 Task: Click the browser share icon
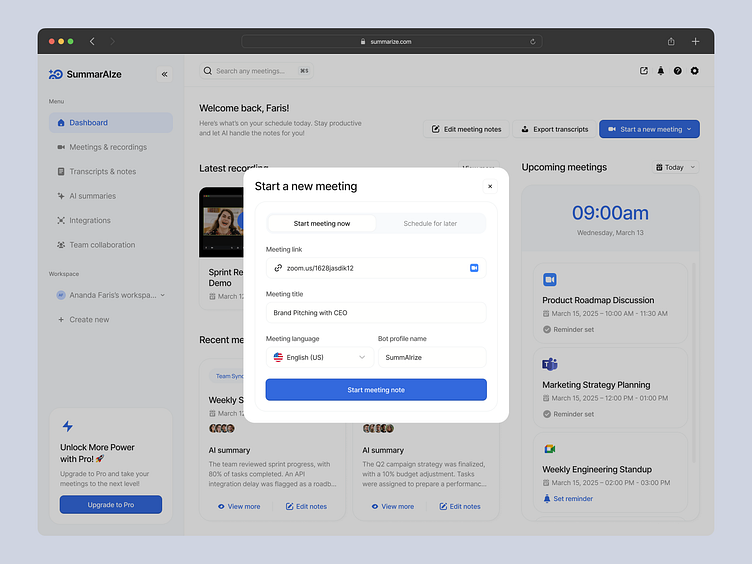(x=671, y=42)
